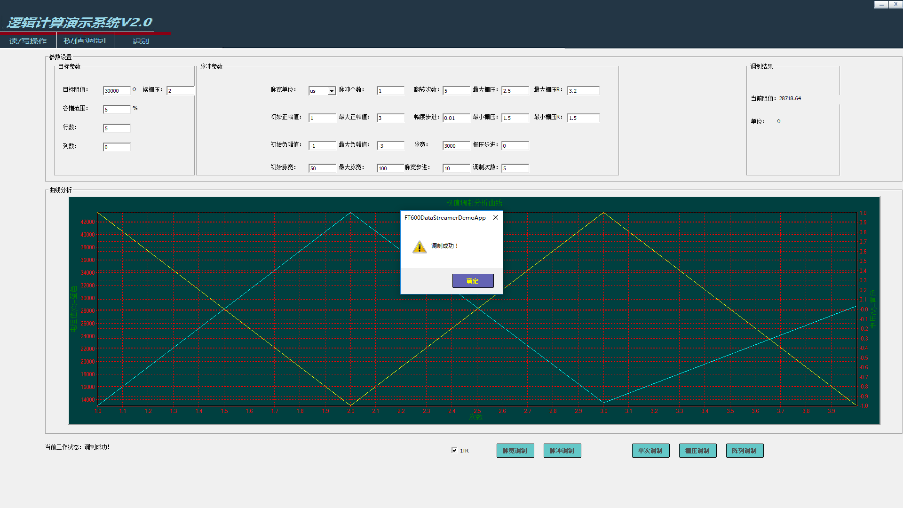Click the 调制成功 status text at bottom left
This screenshot has width=903, height=508.
pos(97,447)
